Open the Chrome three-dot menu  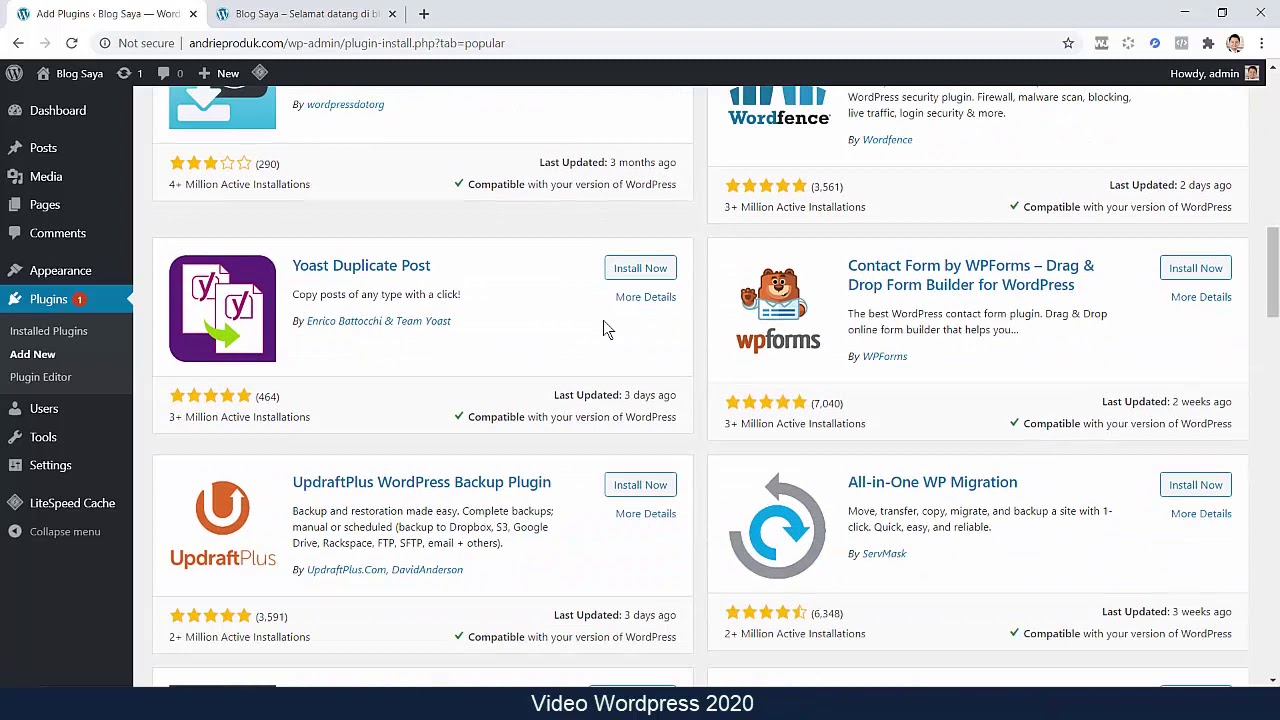point(1261,43)
